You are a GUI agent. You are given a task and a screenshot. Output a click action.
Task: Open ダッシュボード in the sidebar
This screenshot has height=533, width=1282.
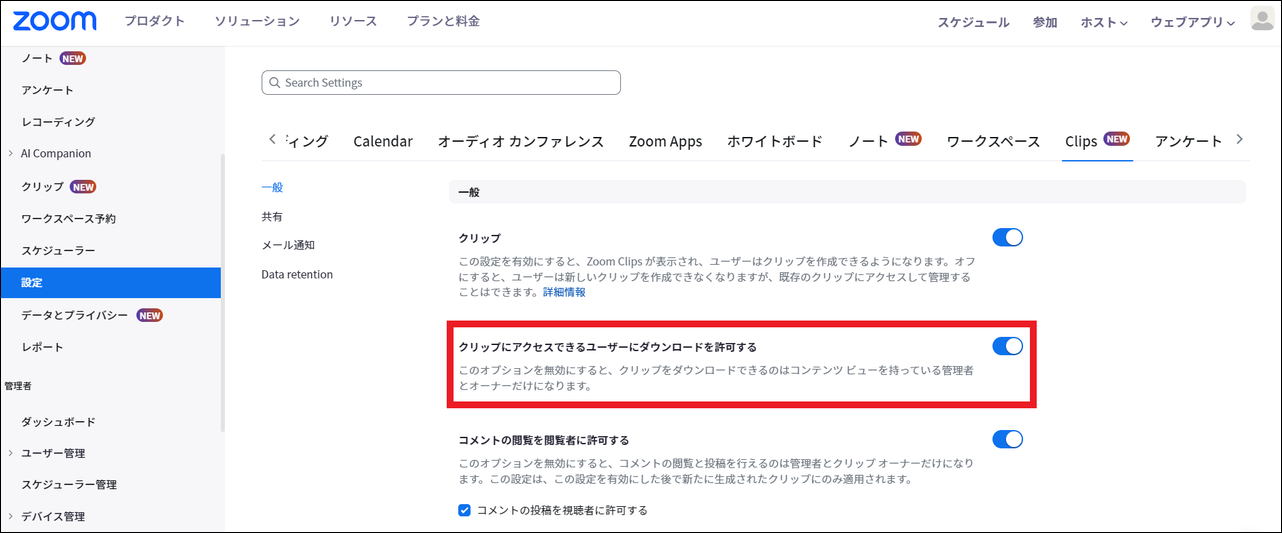point(58,422)
